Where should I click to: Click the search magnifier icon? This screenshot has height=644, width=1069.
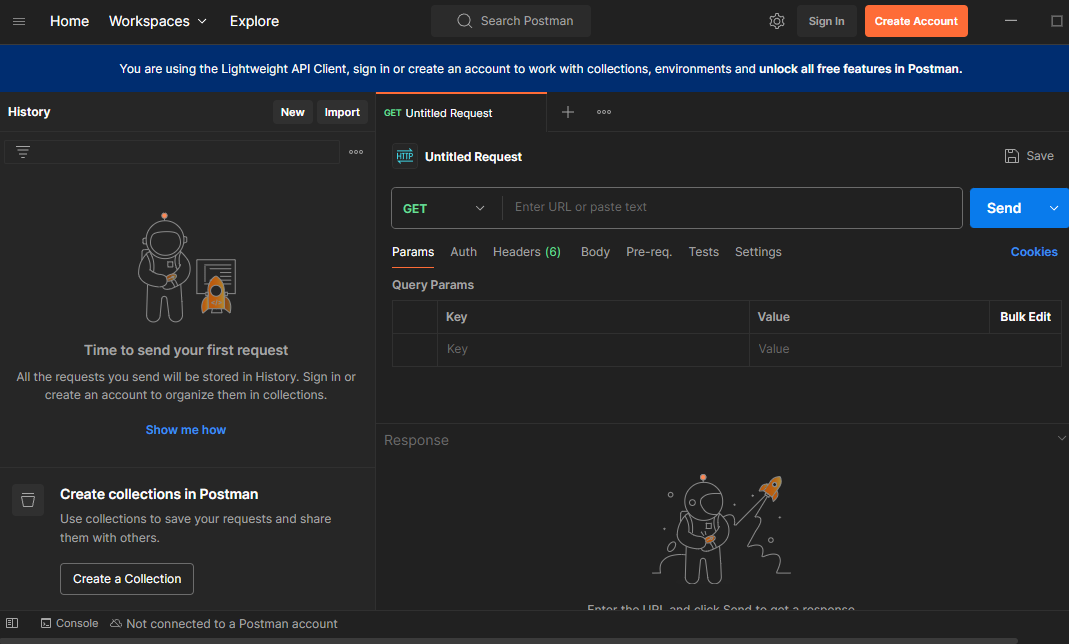point(464,21)
